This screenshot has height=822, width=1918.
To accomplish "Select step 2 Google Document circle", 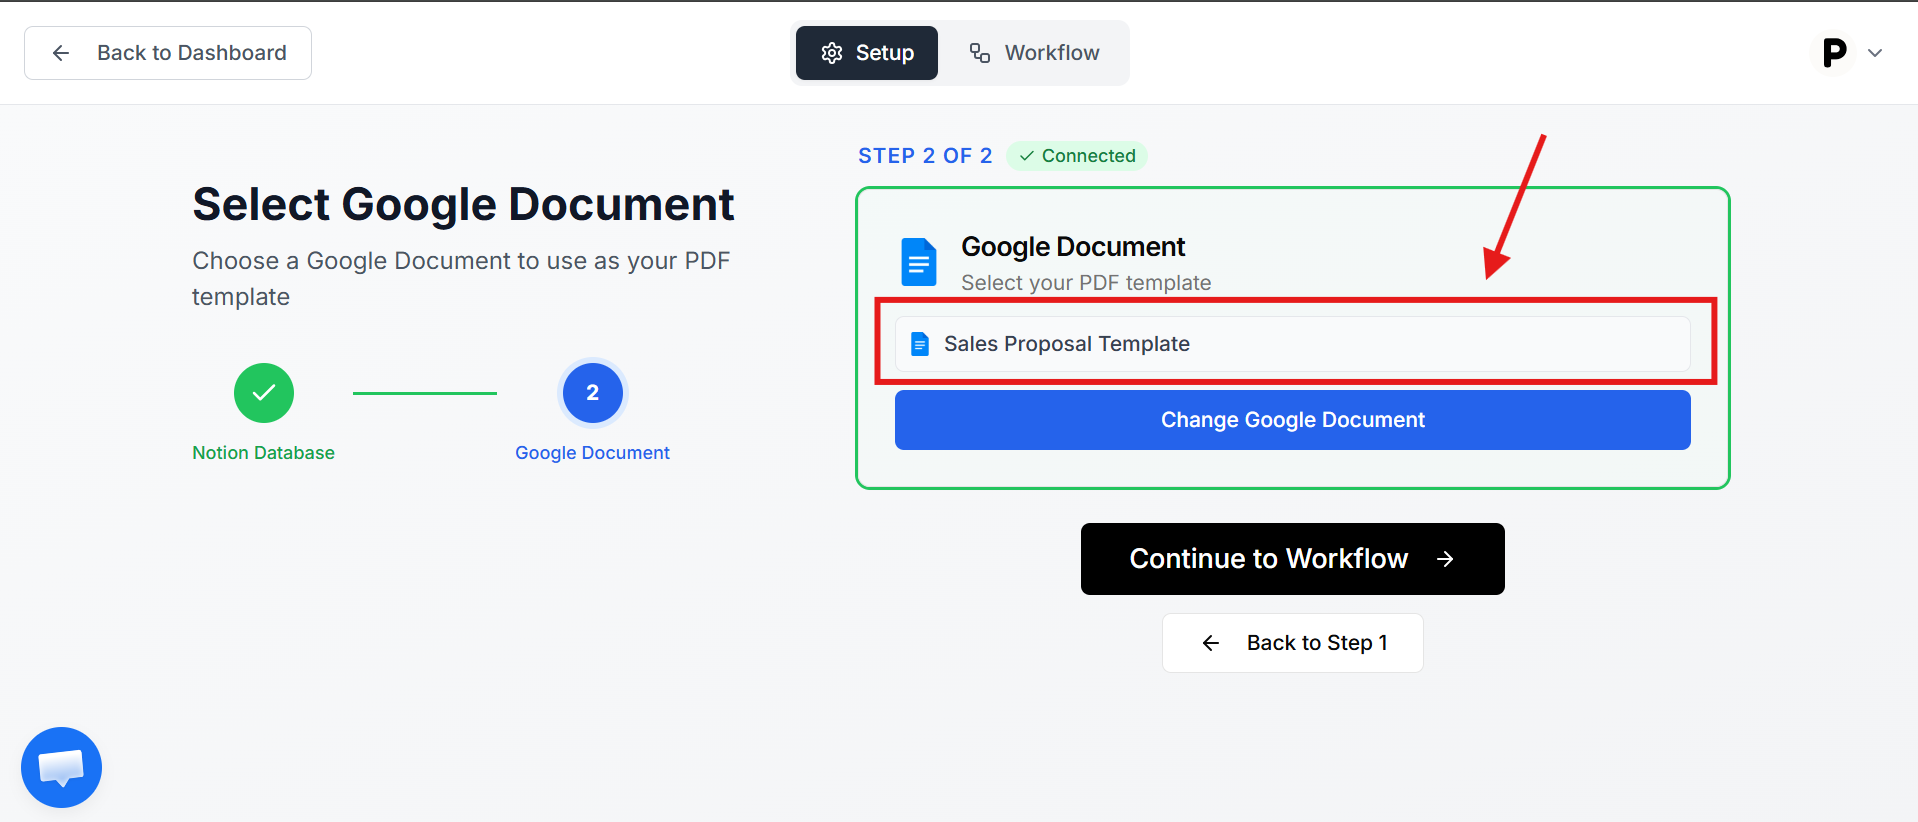I will click(x=593, y=393).
